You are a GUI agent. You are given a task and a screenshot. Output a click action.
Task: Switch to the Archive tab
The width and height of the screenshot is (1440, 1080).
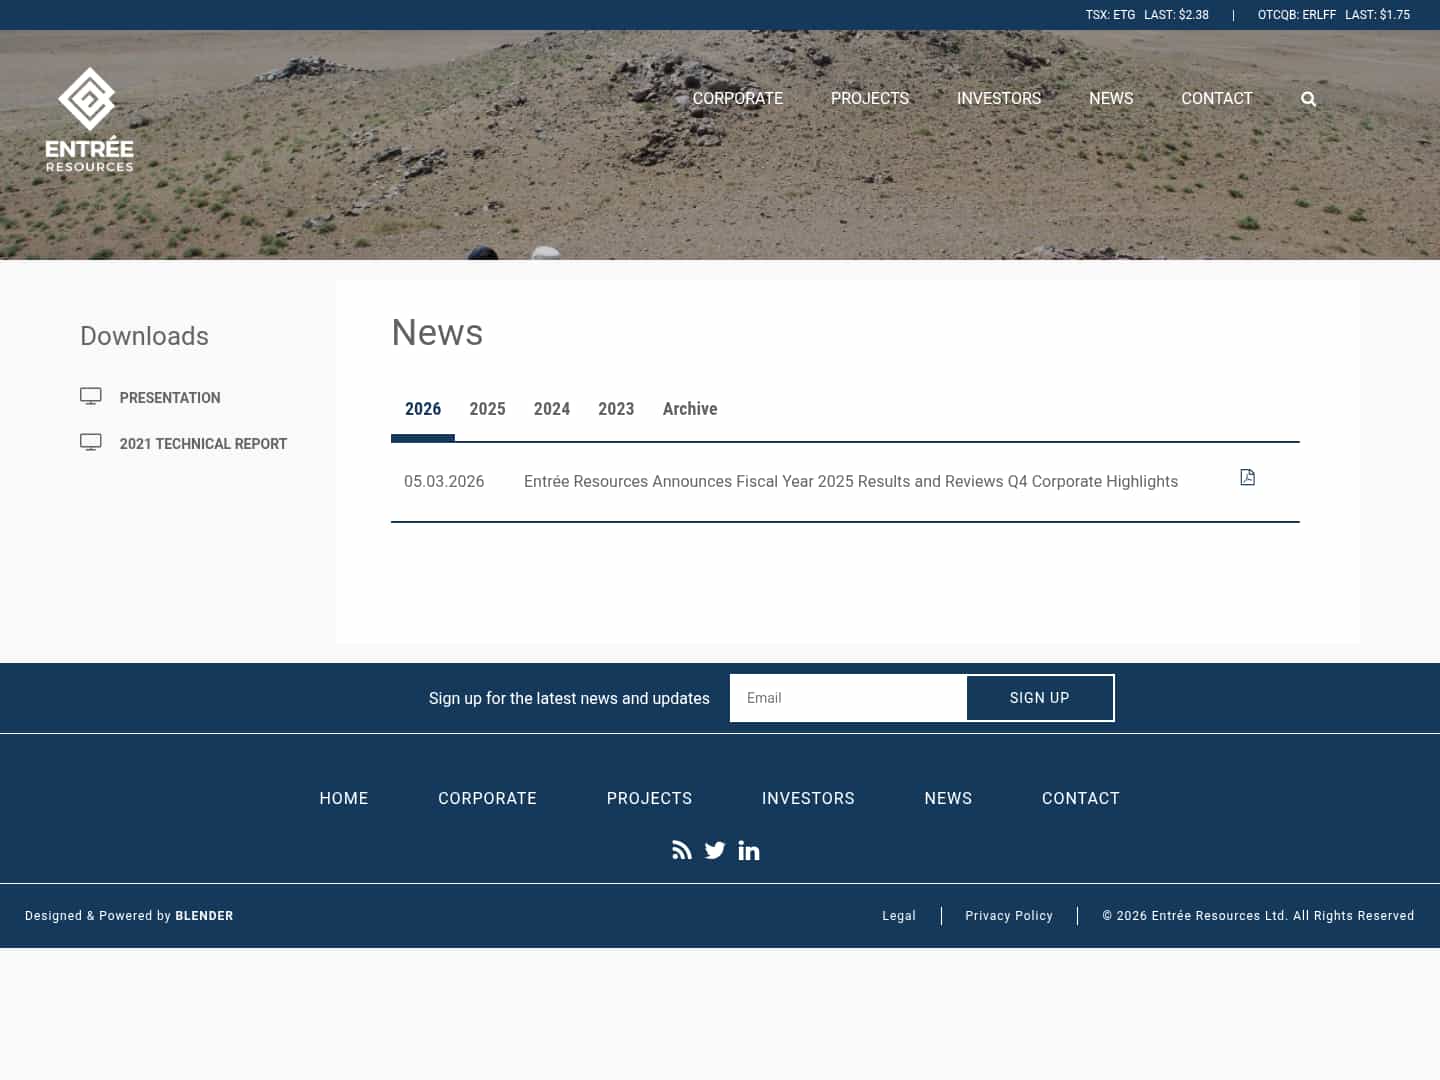690,409
